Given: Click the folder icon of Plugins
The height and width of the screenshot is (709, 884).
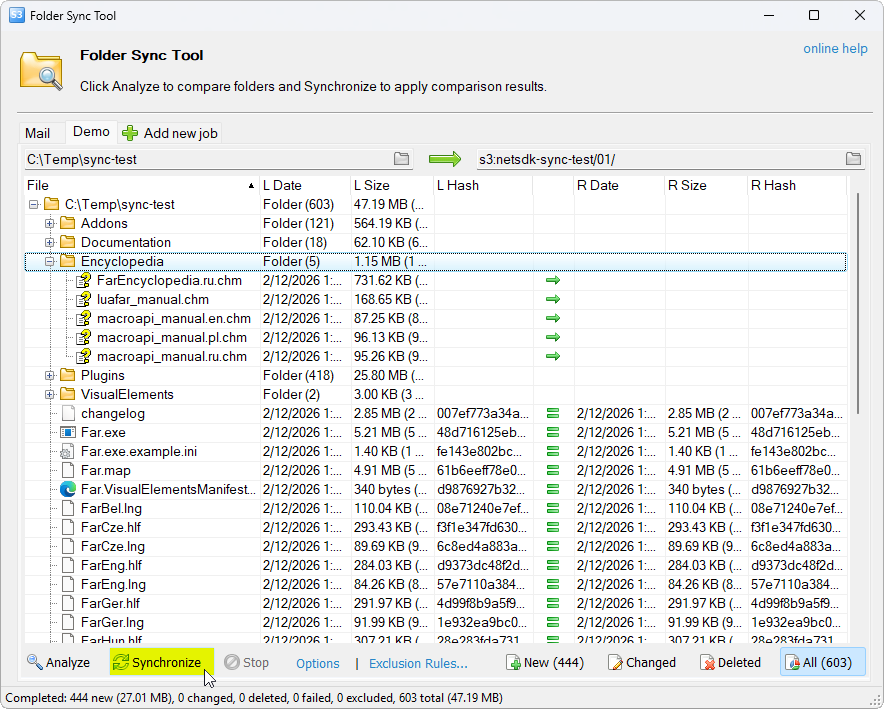Looking at the screenshot, I should point(68,375).
